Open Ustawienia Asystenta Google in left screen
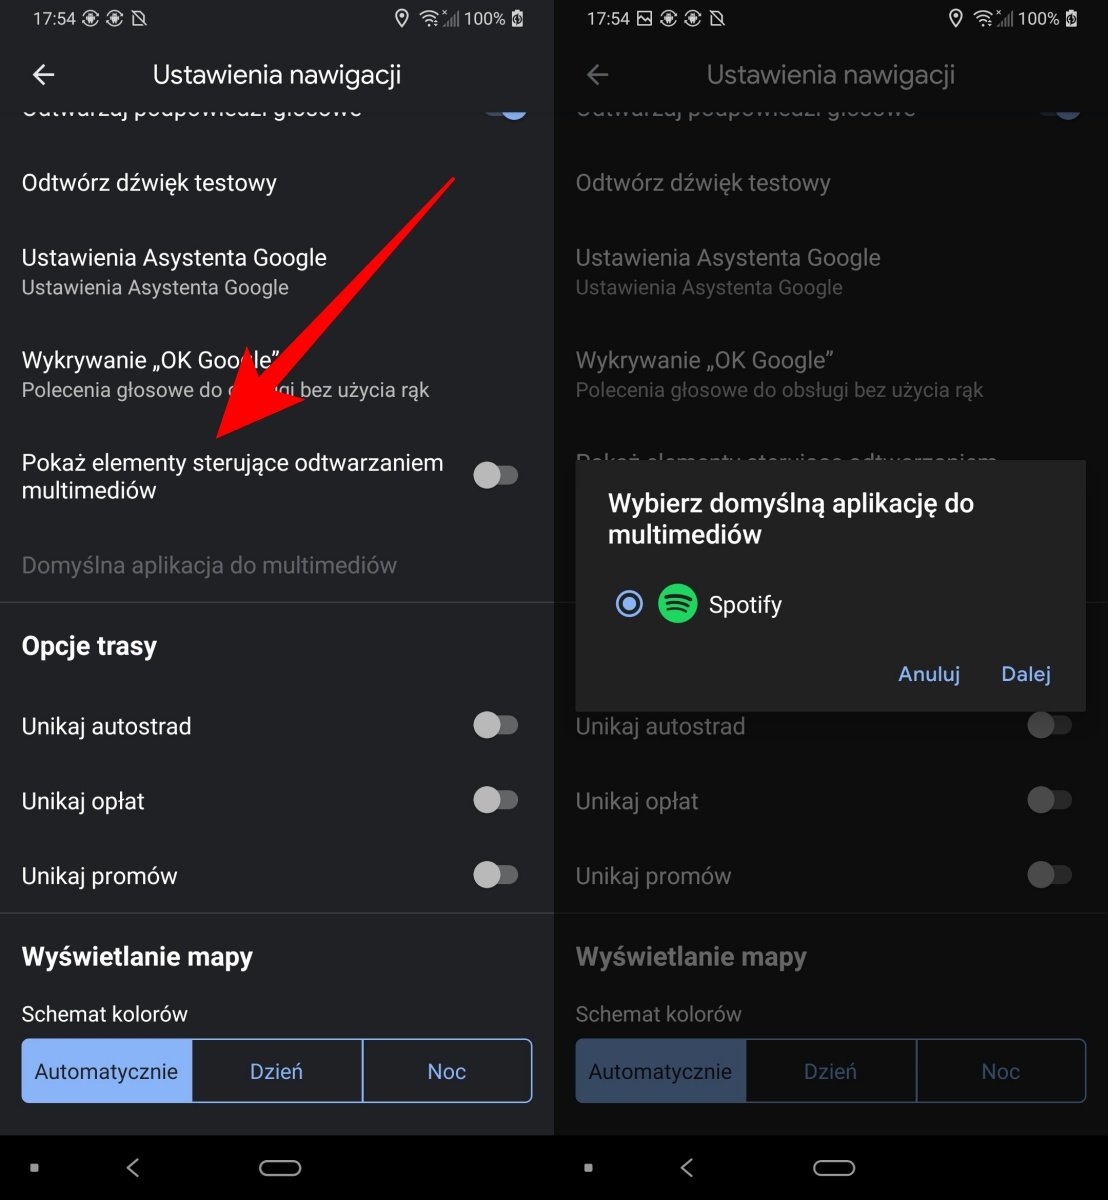 tap(277, 272)
